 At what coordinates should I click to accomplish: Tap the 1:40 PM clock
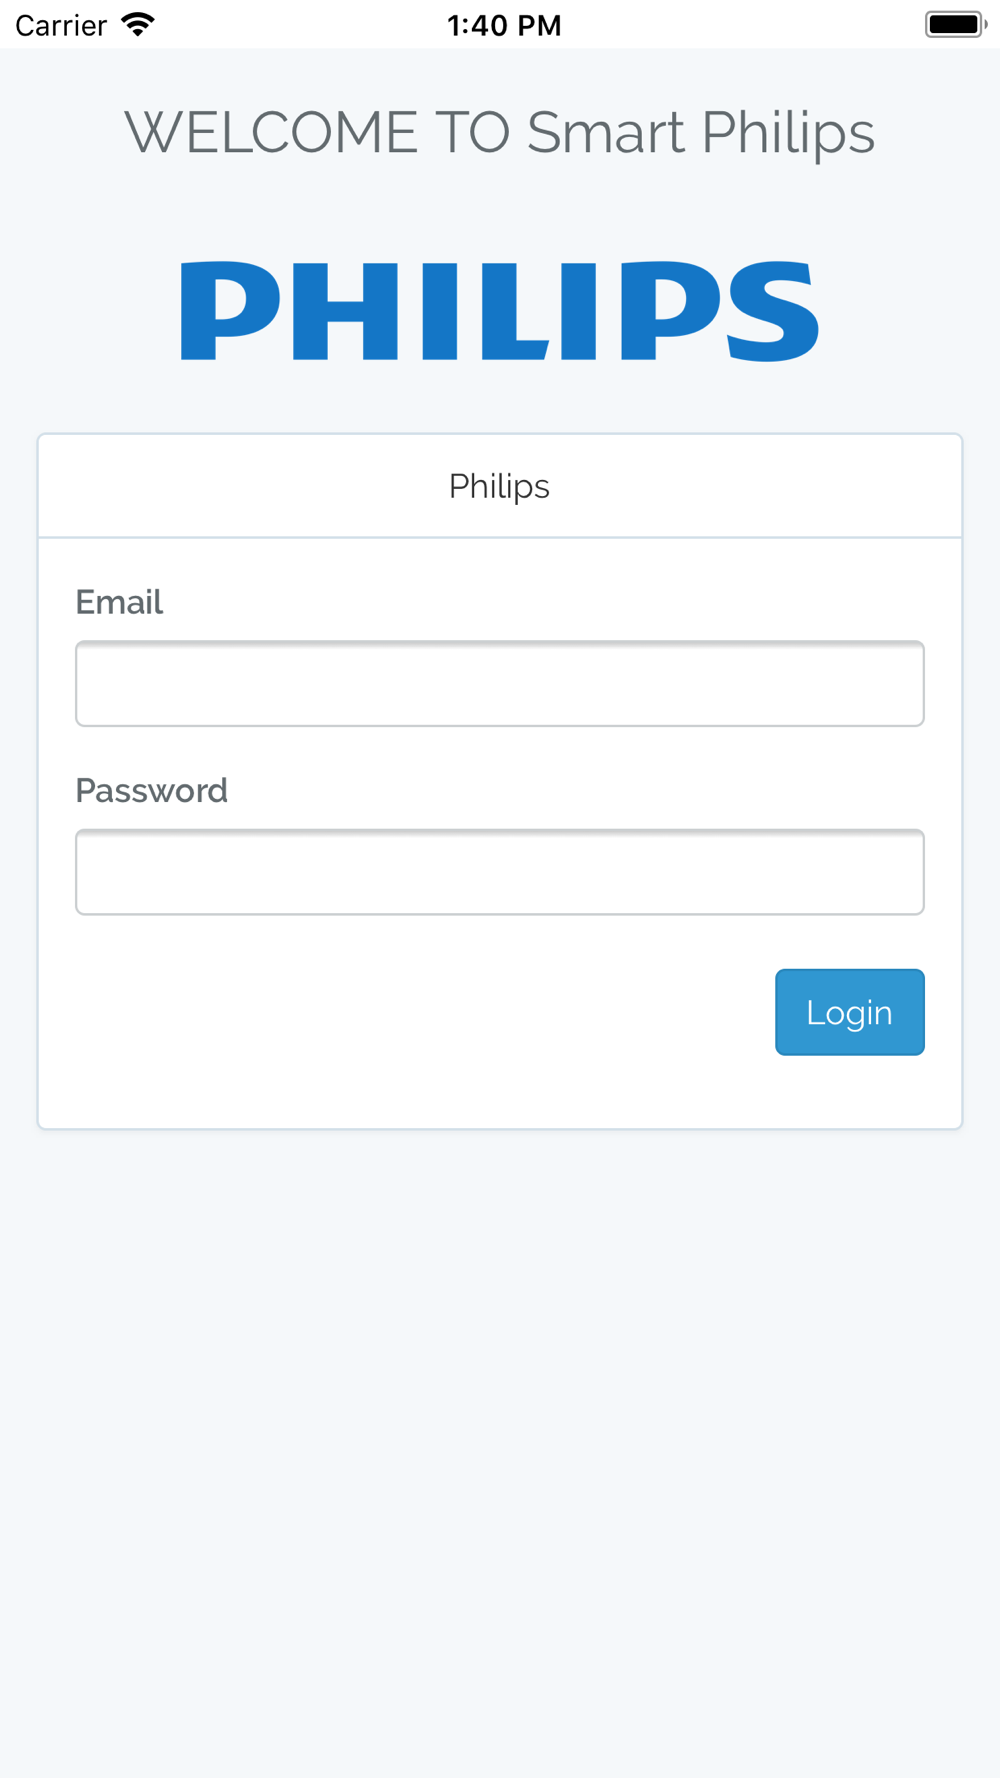pyautogui.click(x=504, y=25)
